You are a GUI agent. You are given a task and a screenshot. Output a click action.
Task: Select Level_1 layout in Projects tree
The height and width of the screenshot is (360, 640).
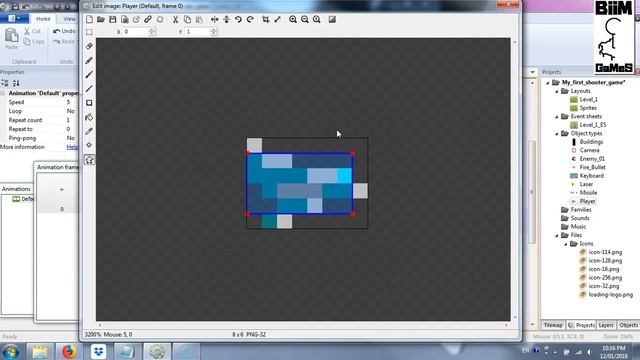pyautogui.click(x=588, y=99)
